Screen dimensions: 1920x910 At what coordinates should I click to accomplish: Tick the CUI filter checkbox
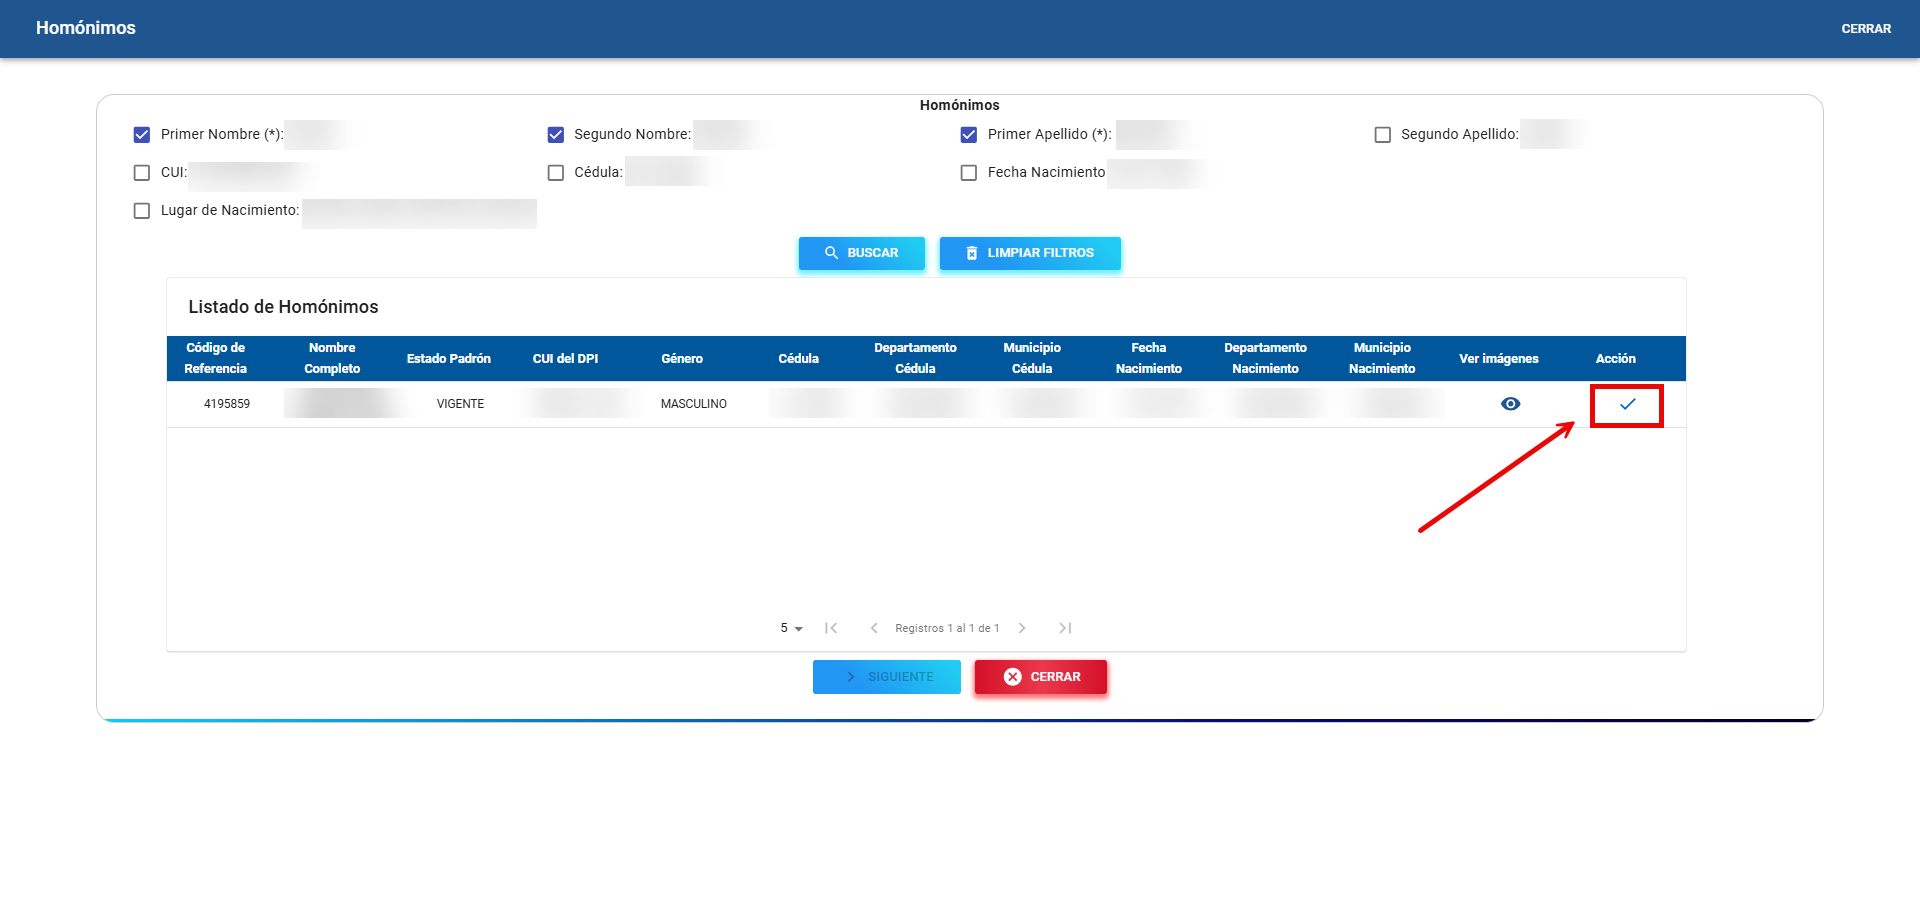point(142,173)
